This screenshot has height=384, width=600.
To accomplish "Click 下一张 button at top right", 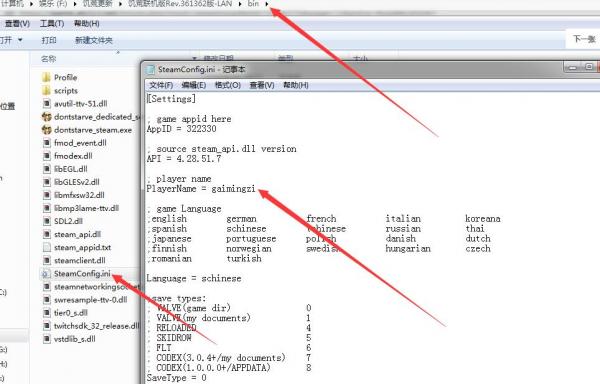I will [x=584, y=39].
